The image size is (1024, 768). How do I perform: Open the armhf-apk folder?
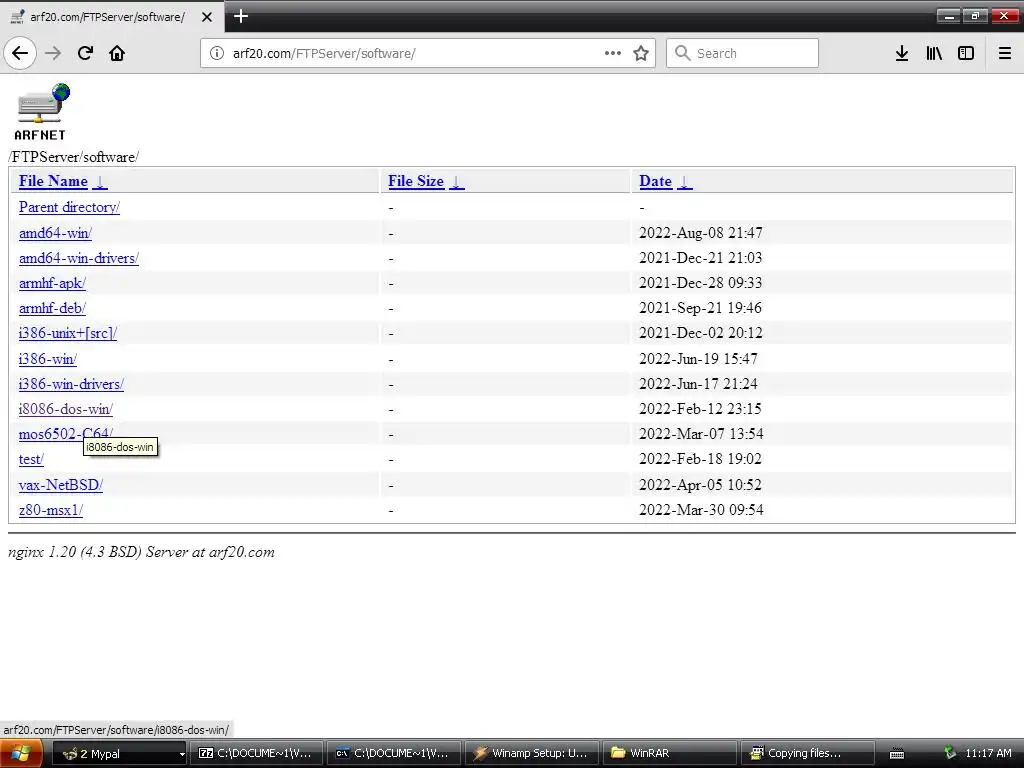52,283
